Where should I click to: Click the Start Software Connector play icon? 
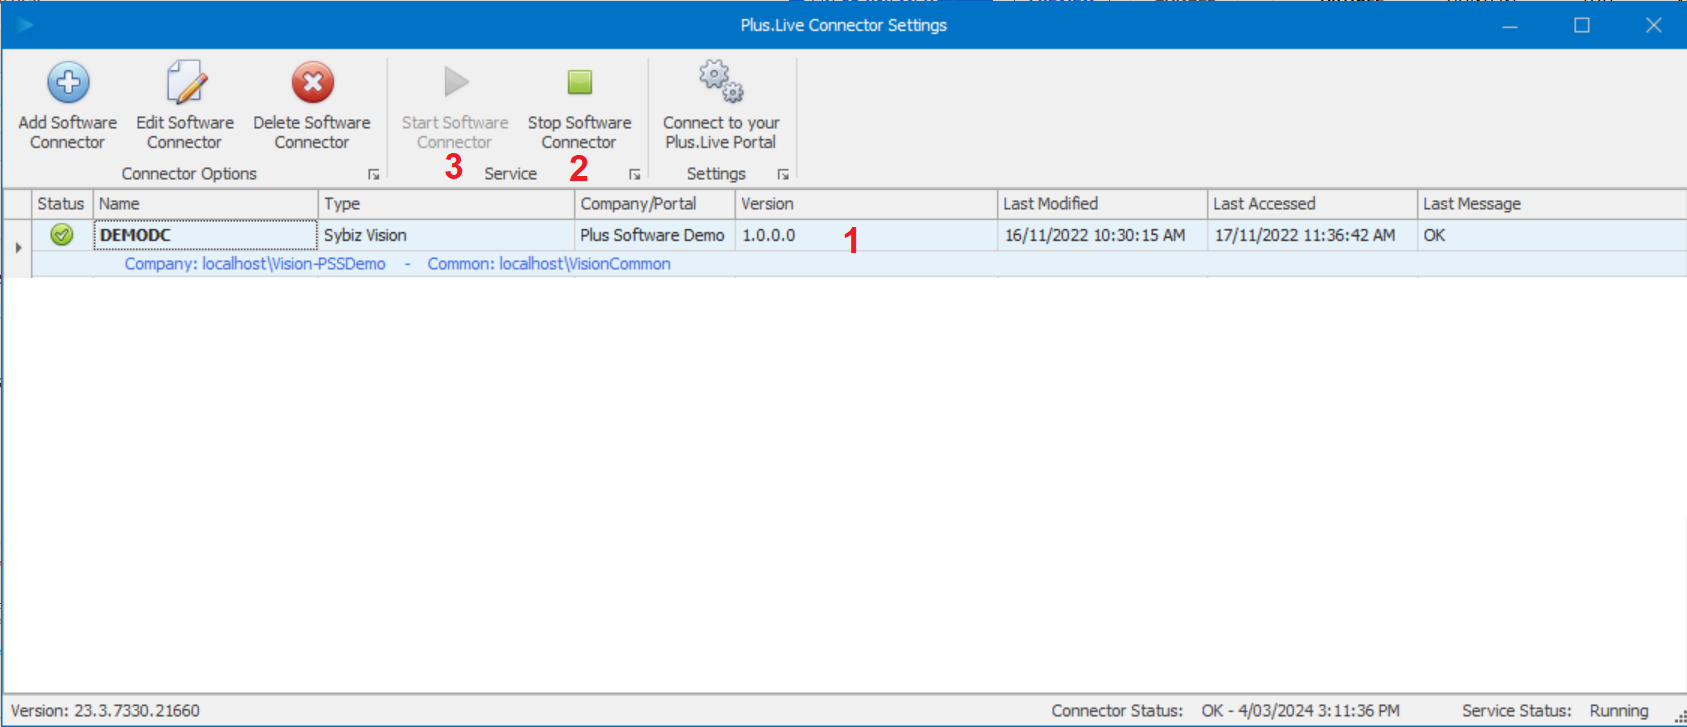(456, 82)
